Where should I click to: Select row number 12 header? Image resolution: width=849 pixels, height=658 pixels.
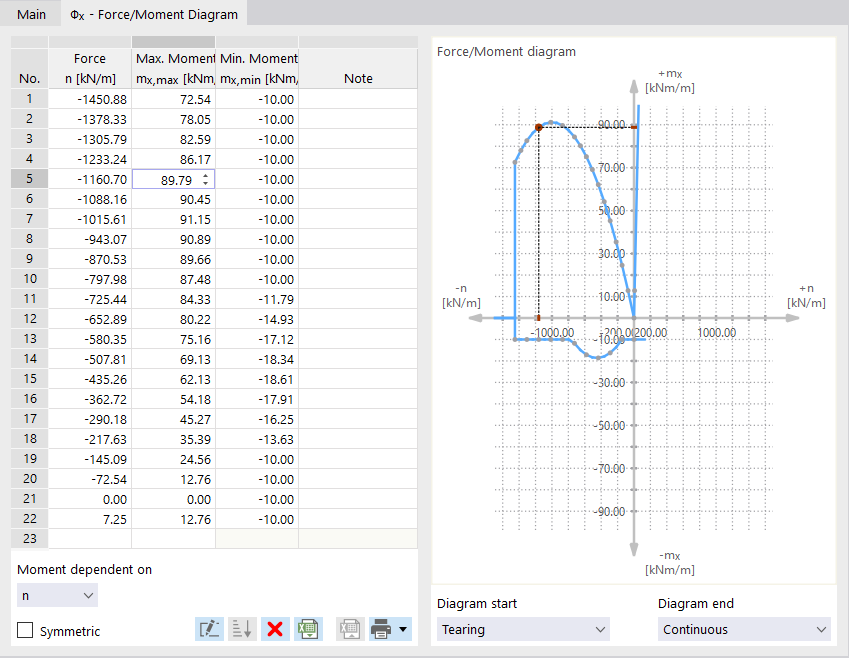pos(29,319)
